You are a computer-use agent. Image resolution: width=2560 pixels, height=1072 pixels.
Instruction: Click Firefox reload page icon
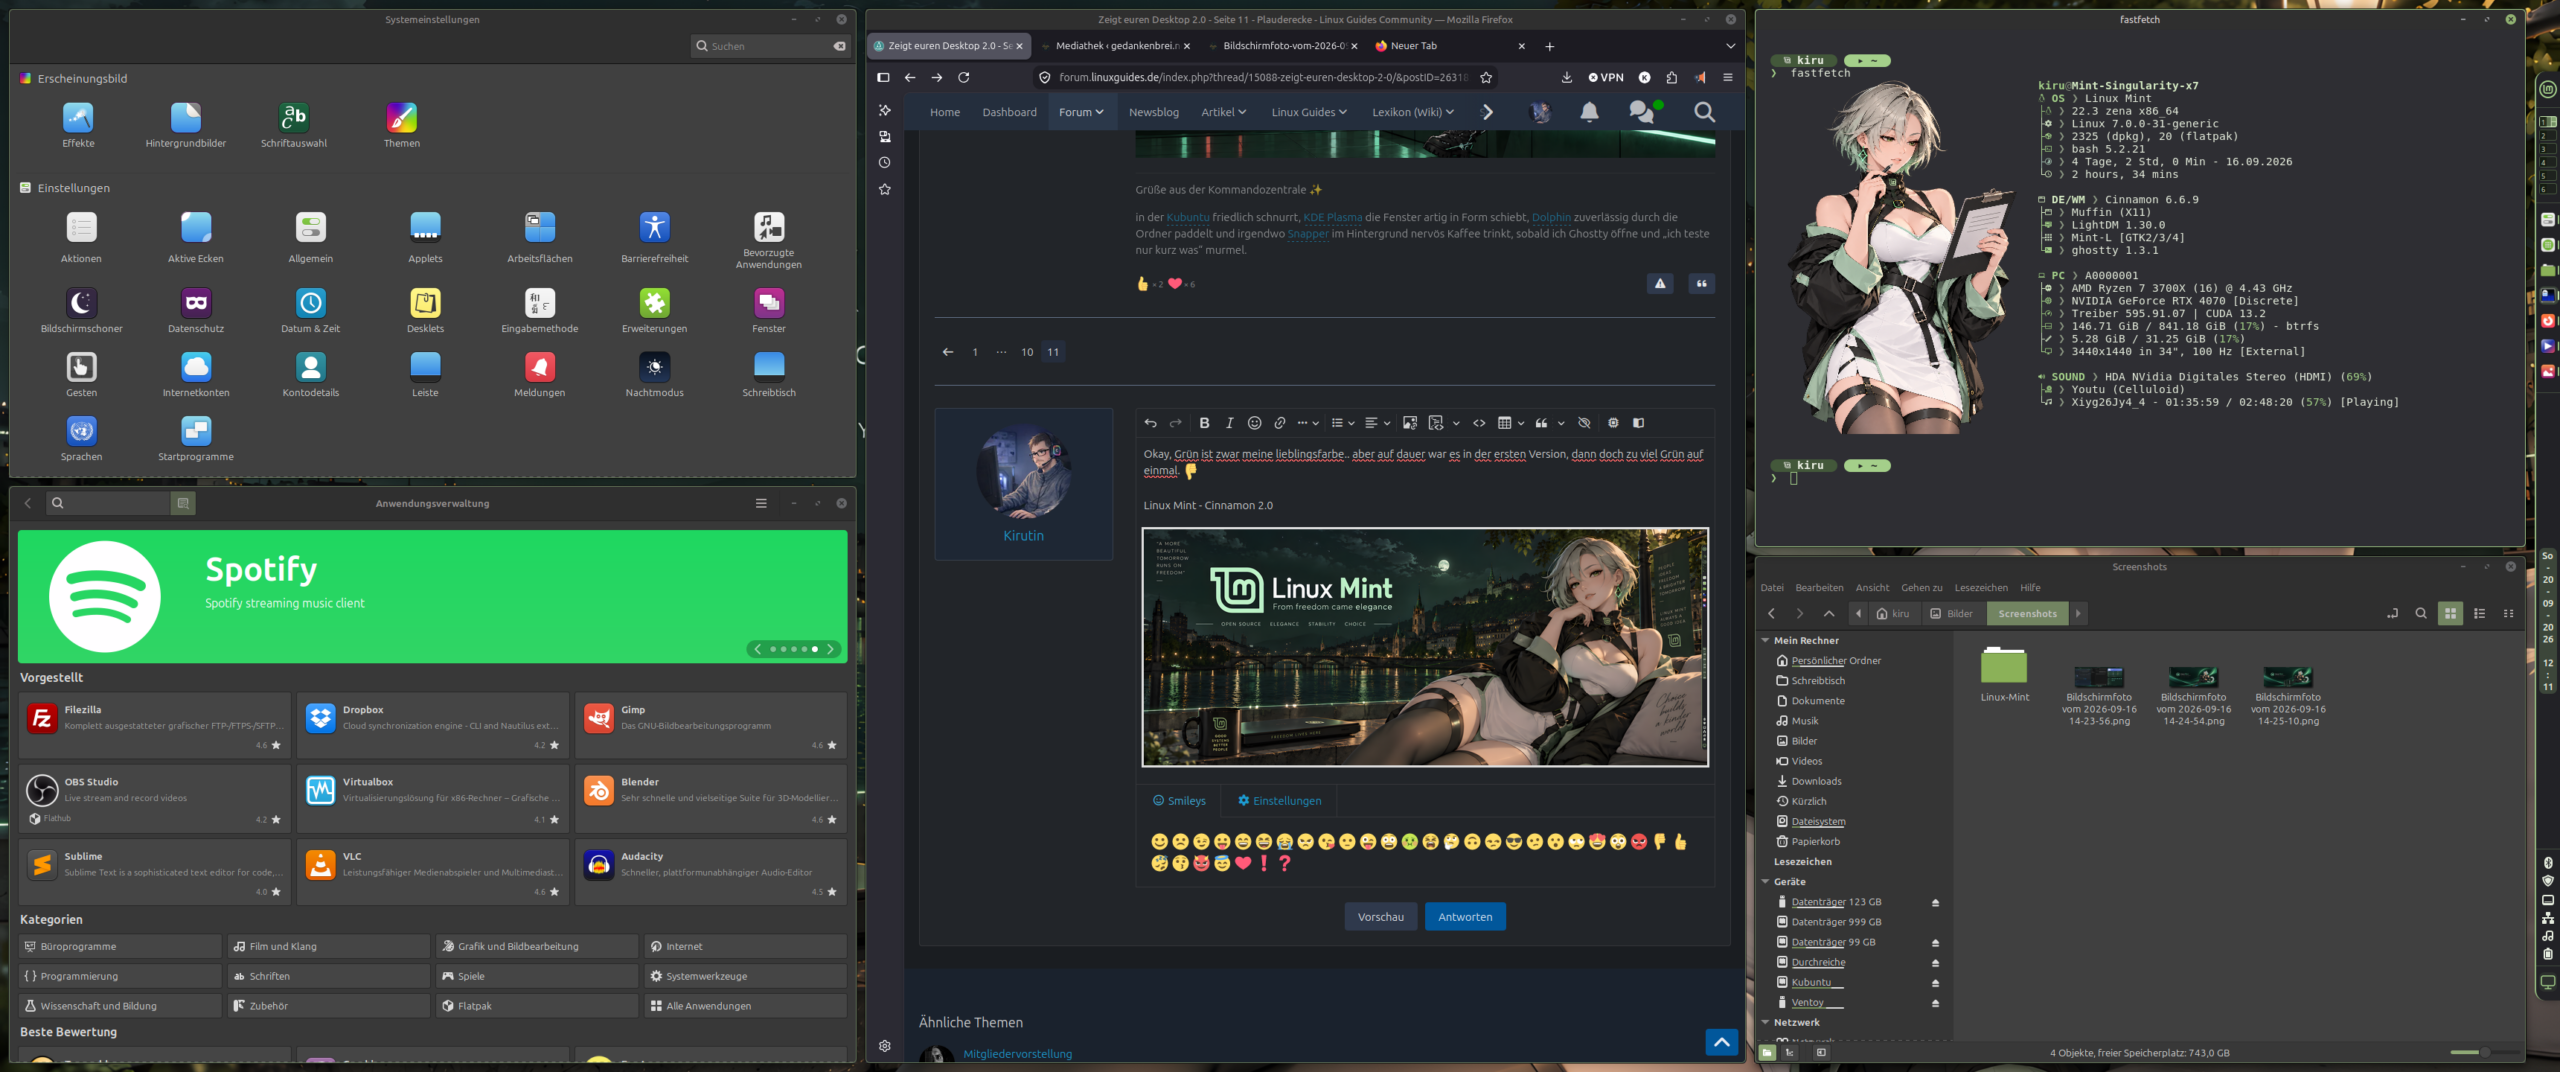coord(964,77)
